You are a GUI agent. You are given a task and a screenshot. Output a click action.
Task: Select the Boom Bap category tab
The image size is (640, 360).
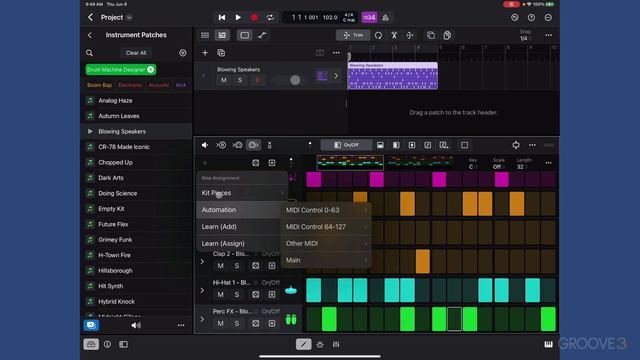coord(100,85)
